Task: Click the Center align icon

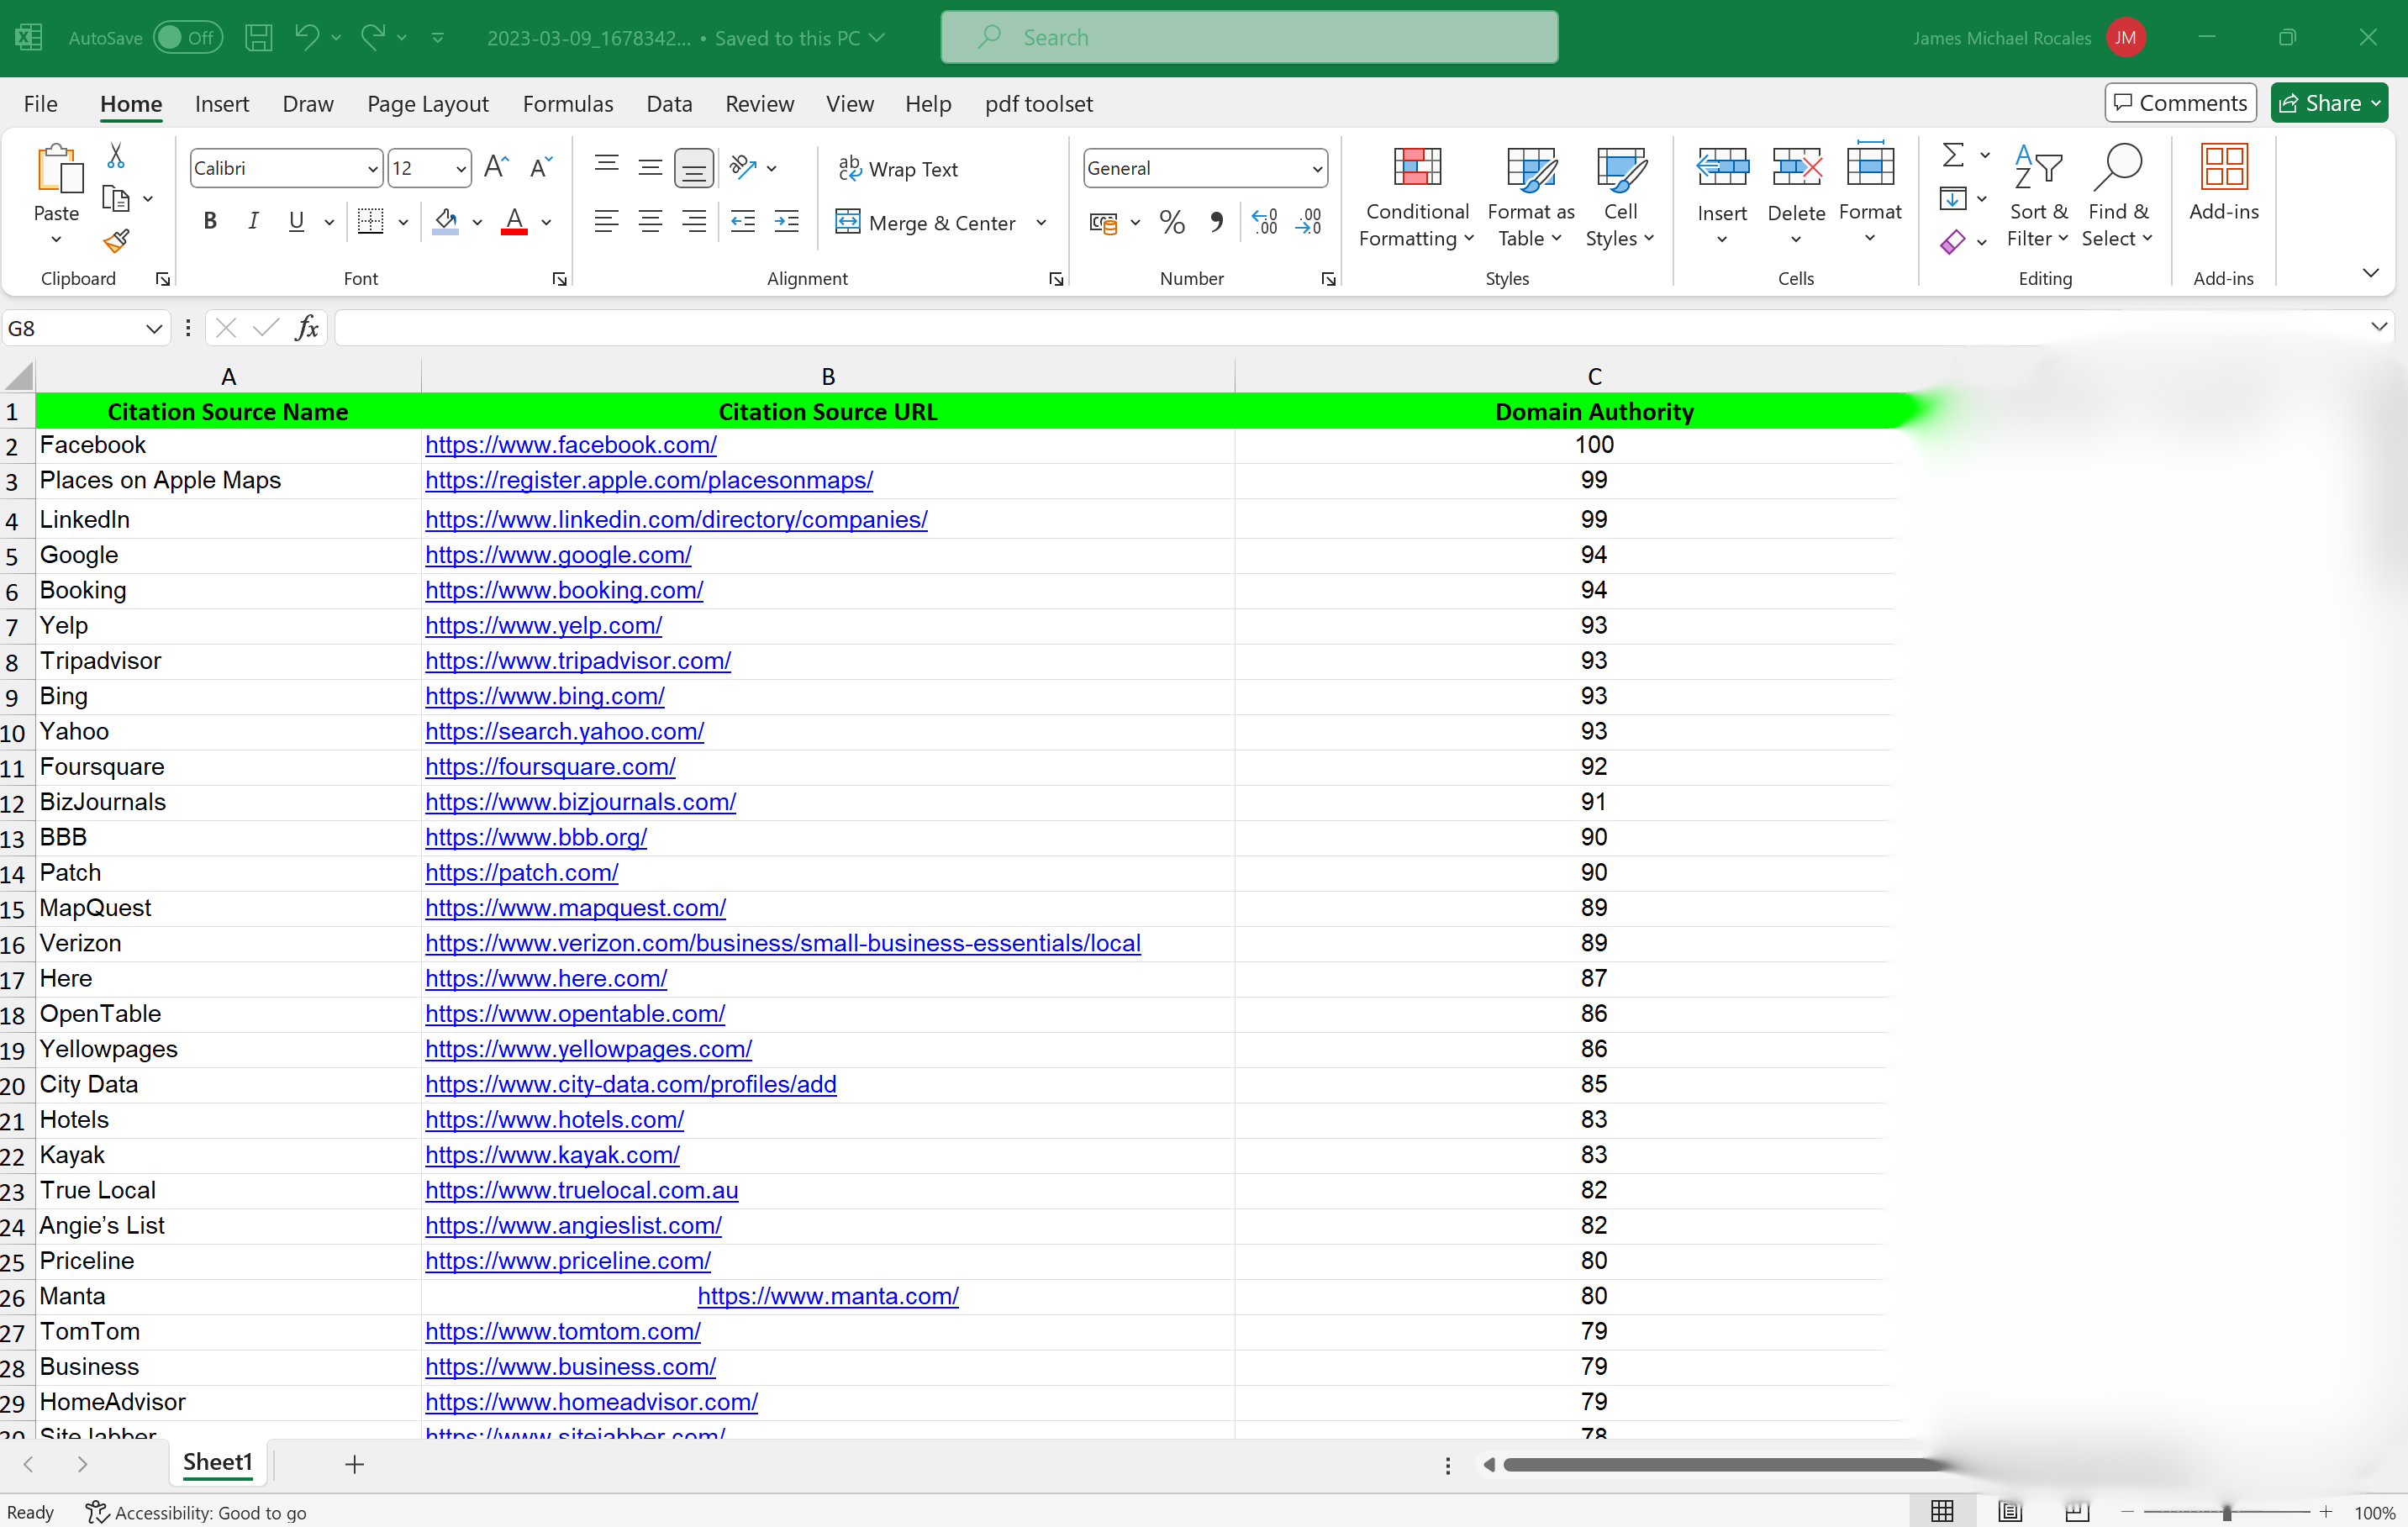Action: pyautogui.click(x=650, y=222)
